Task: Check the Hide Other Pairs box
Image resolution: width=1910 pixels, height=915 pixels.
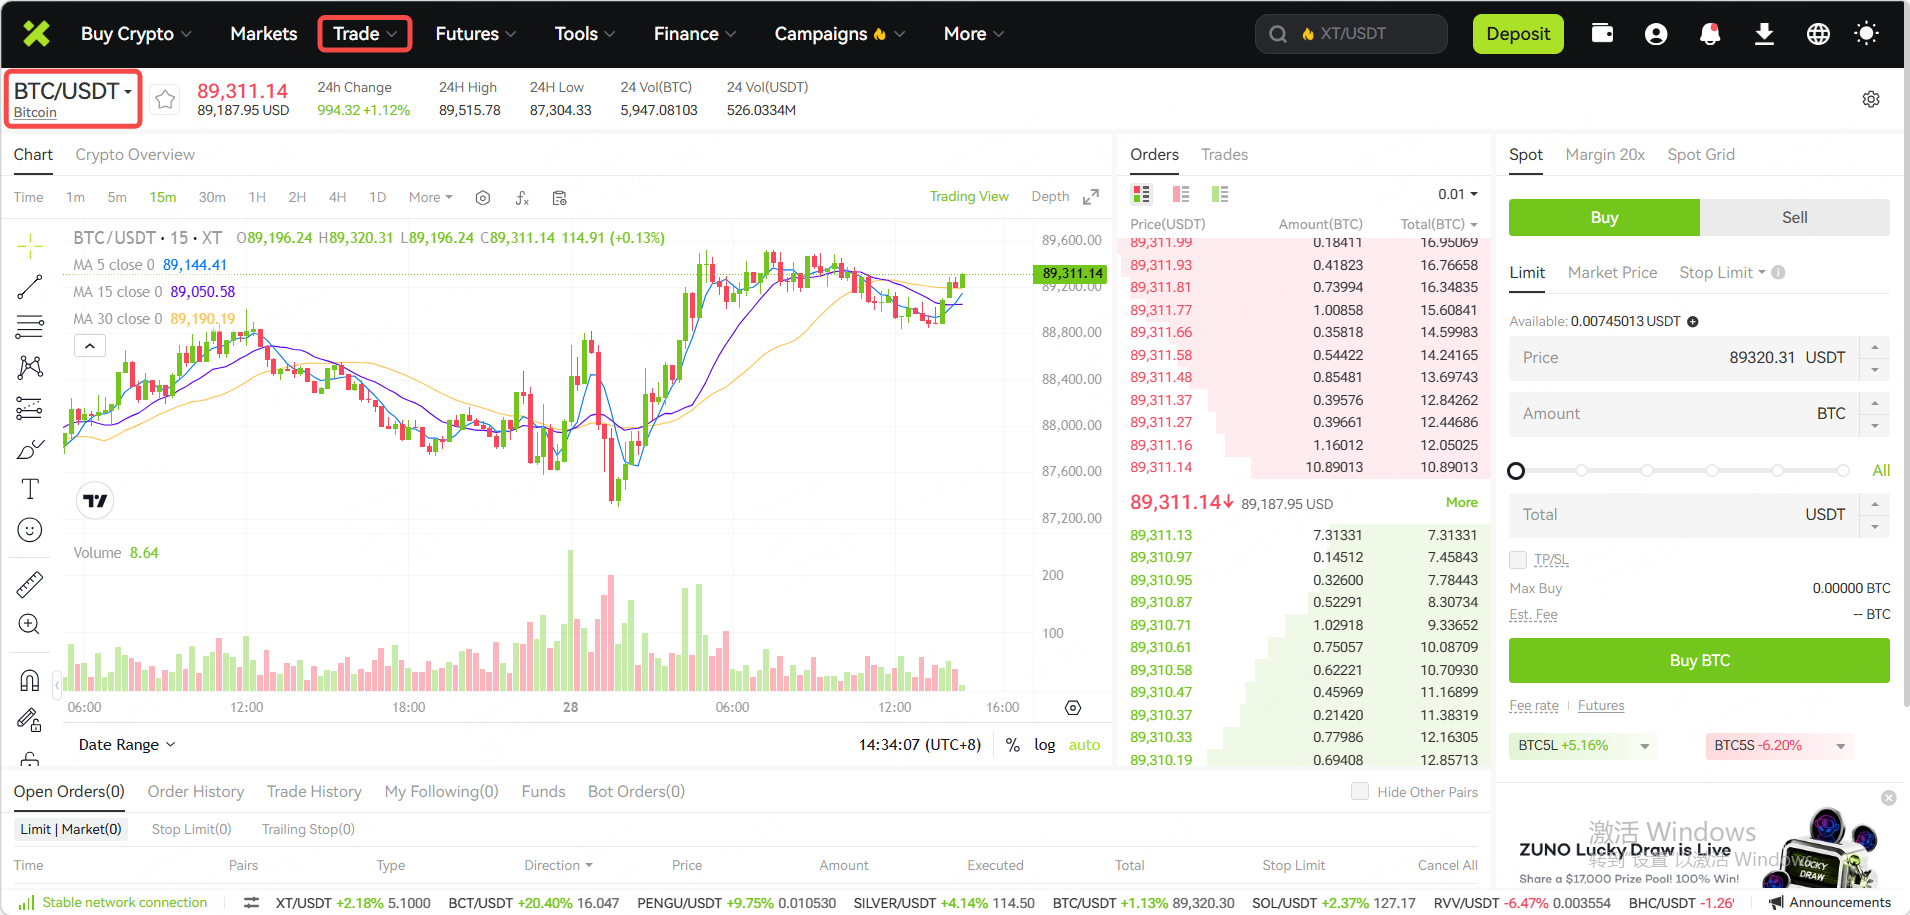Action: pos(1360,792)
